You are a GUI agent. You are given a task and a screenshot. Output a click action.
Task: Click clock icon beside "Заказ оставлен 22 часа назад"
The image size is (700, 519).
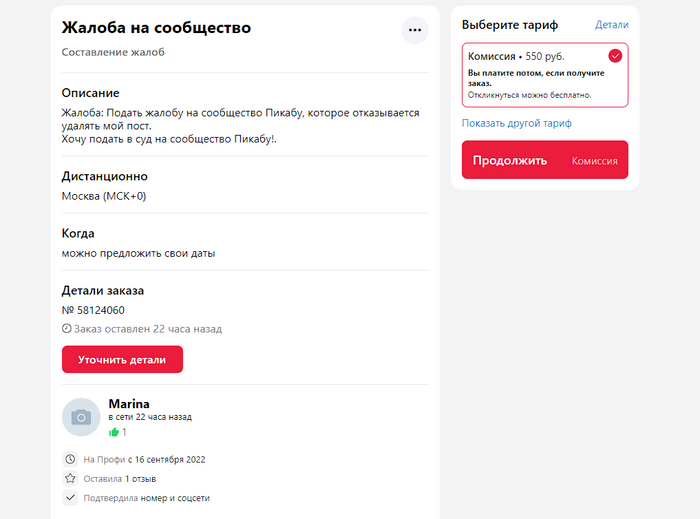click(x=67, y=328)
